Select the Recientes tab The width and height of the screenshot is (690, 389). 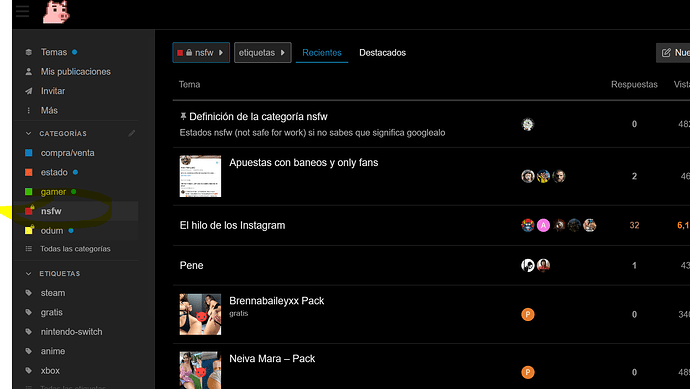(x=322, y=52)
